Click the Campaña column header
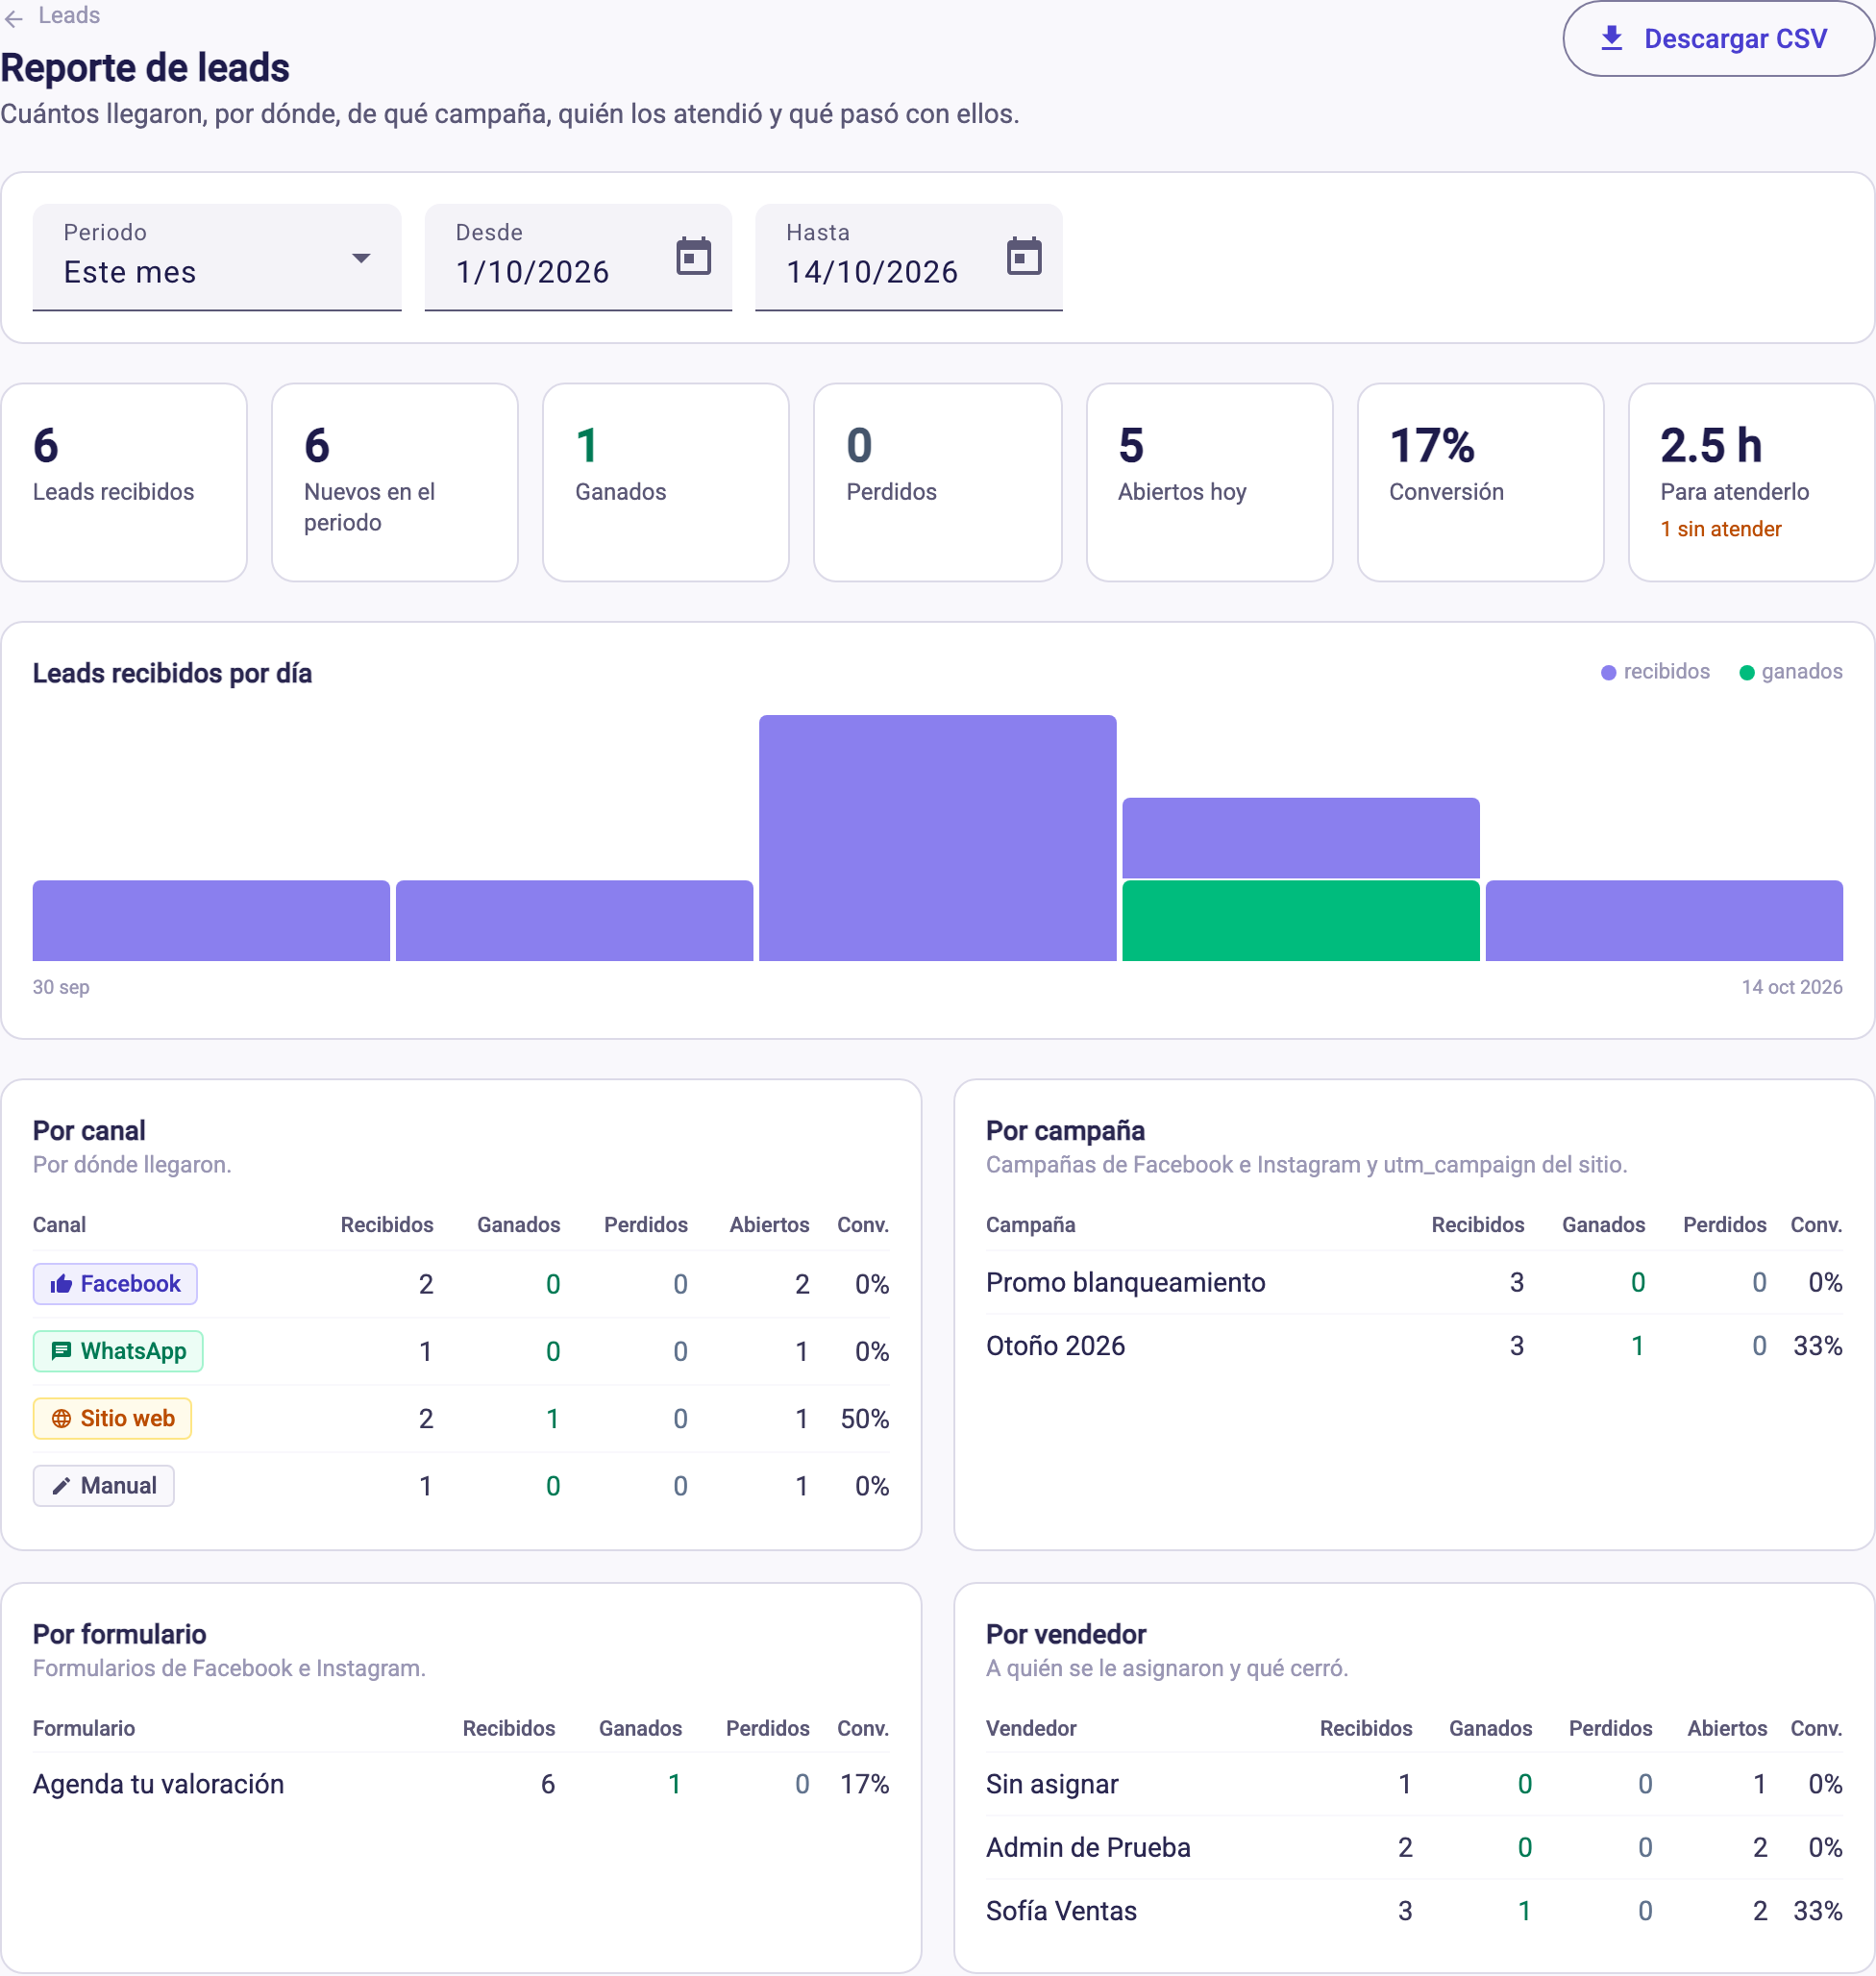 (1030, 1225)
